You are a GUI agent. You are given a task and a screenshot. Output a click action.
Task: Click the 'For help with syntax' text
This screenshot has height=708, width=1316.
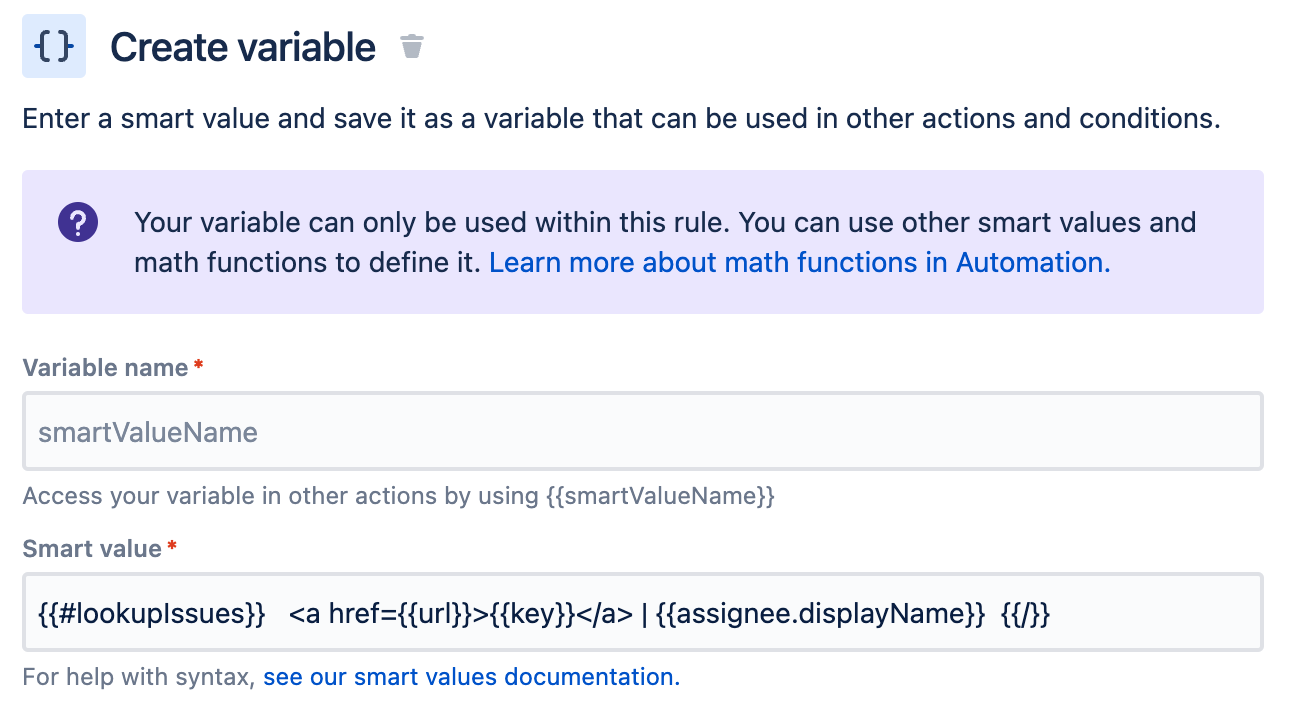(x=139, y=677)
